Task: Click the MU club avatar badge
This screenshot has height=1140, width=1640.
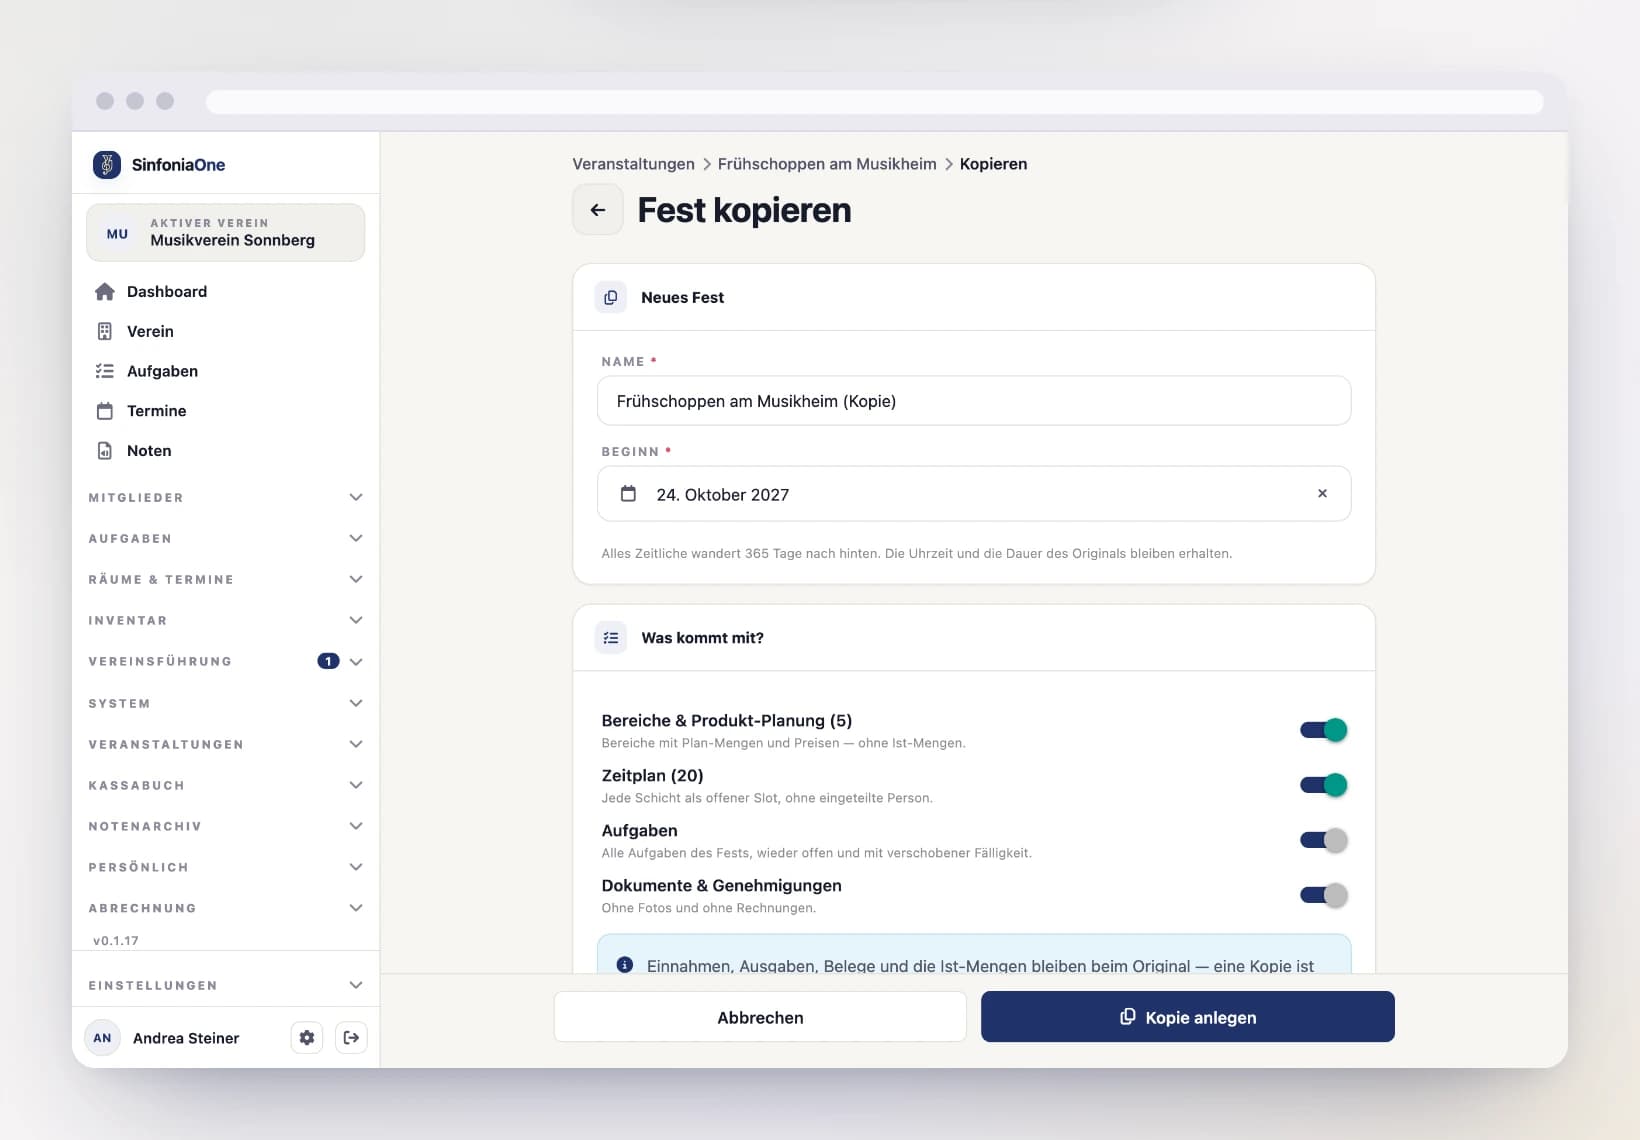Action: pyautogui.click(x=117, y=233)
